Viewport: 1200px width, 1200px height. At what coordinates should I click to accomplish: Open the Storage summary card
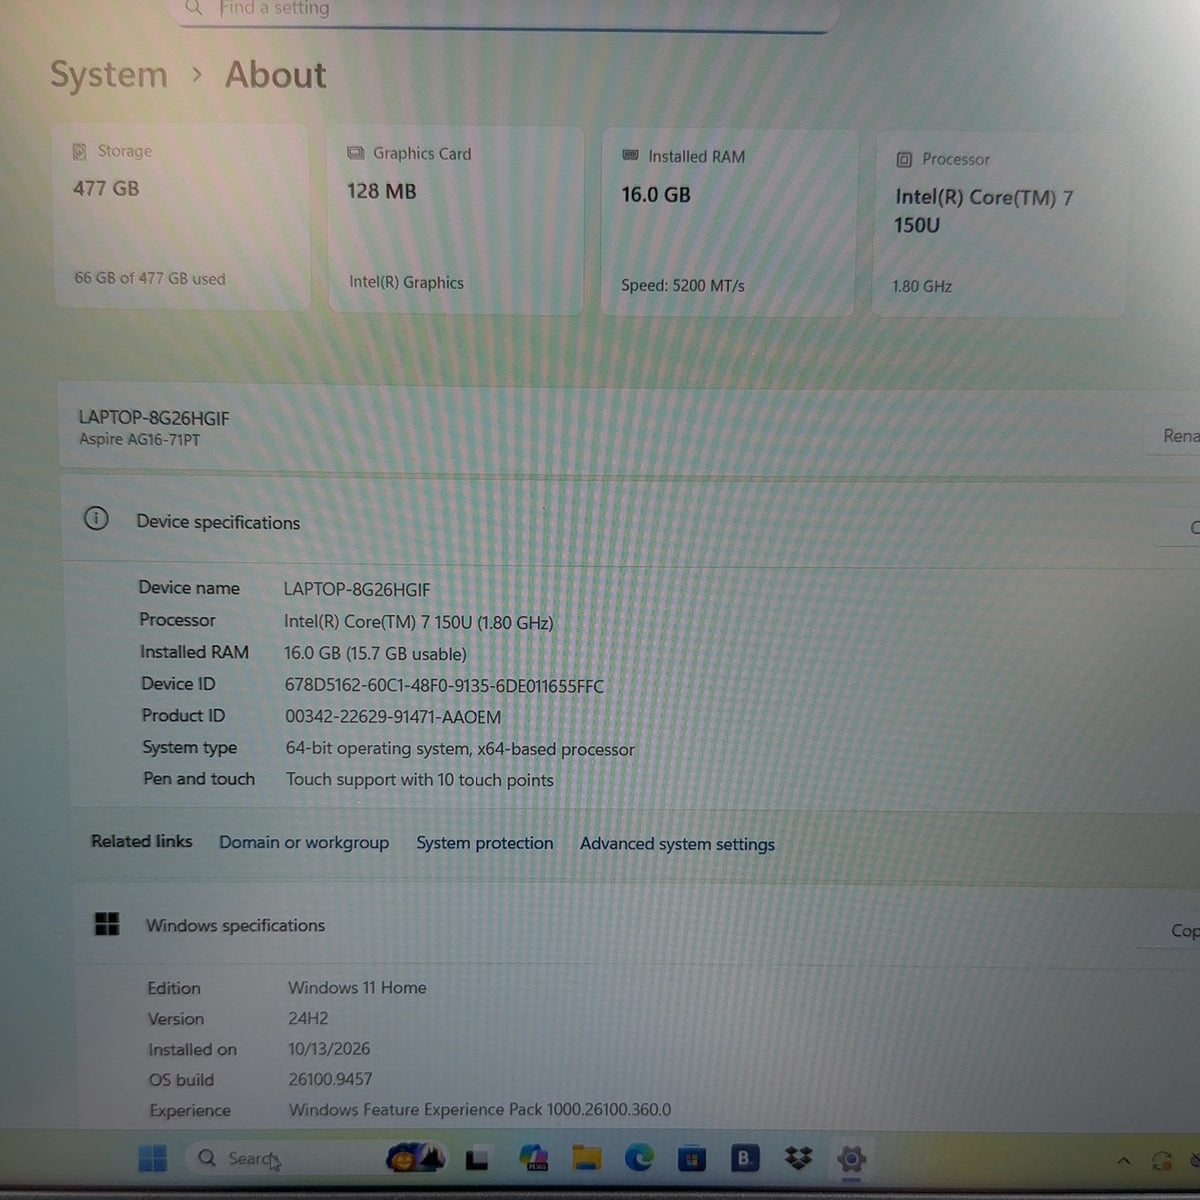[181, 218]
